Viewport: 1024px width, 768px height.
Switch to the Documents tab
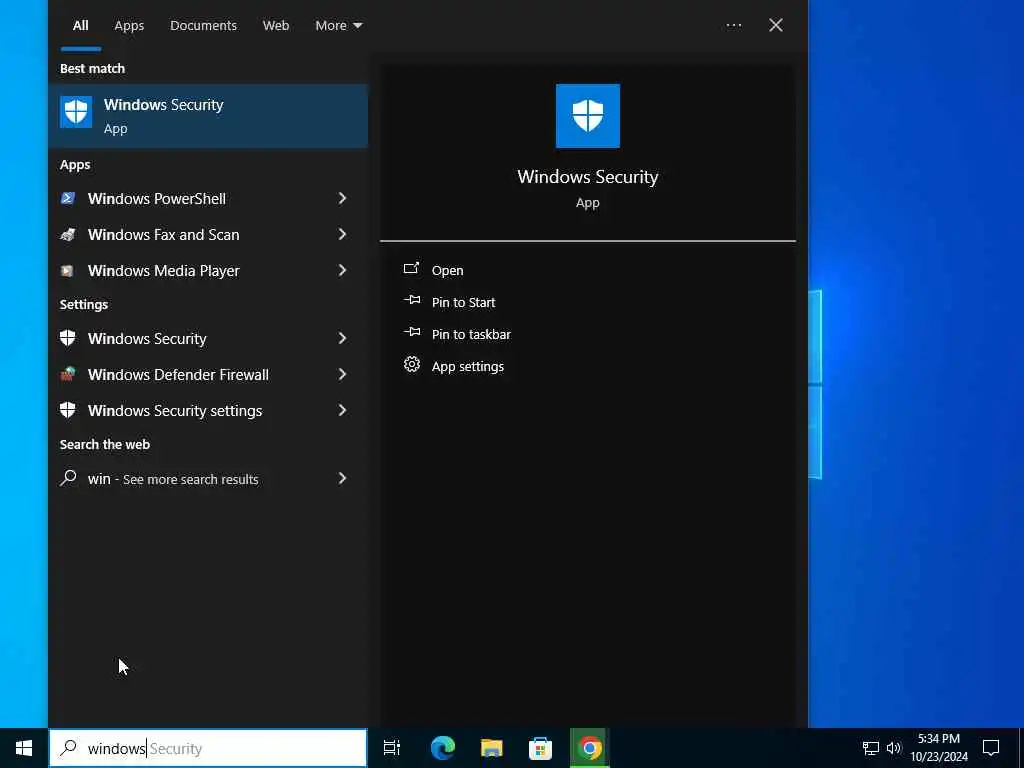(x=203, y=25)
